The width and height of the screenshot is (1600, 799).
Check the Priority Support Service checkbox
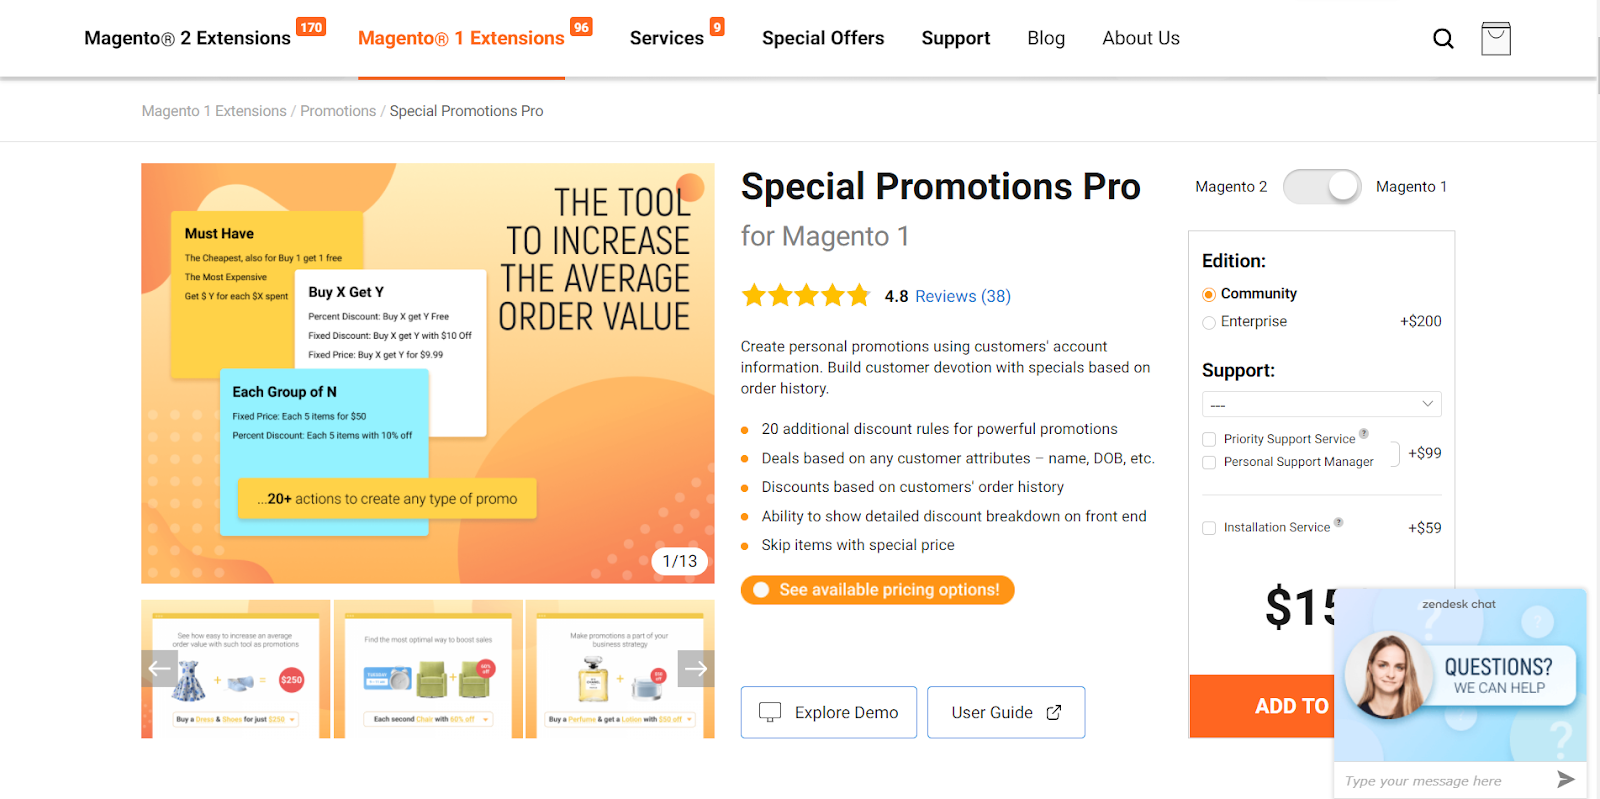(1209, 439)
